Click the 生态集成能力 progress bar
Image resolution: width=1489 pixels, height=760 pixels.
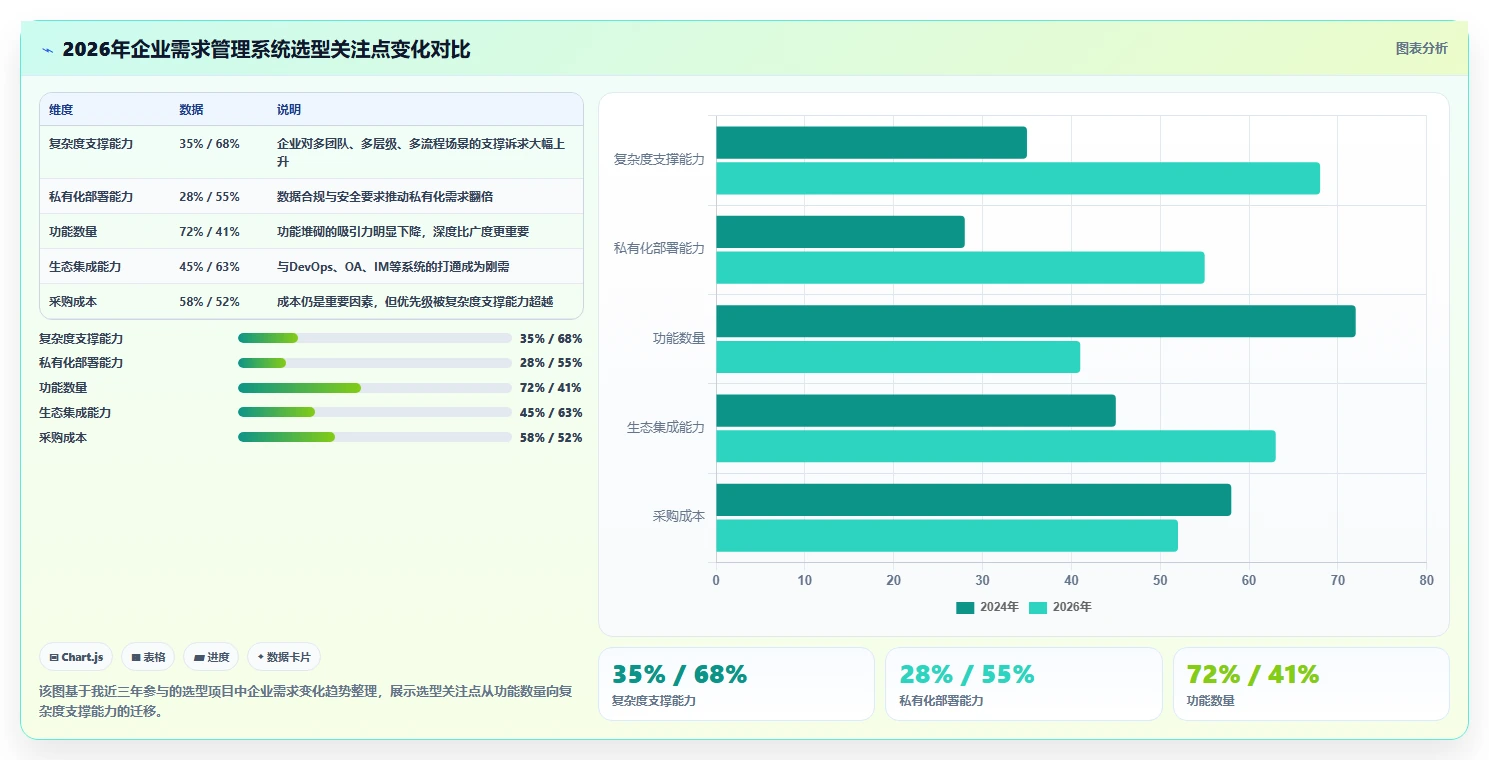tap(375, 412)
